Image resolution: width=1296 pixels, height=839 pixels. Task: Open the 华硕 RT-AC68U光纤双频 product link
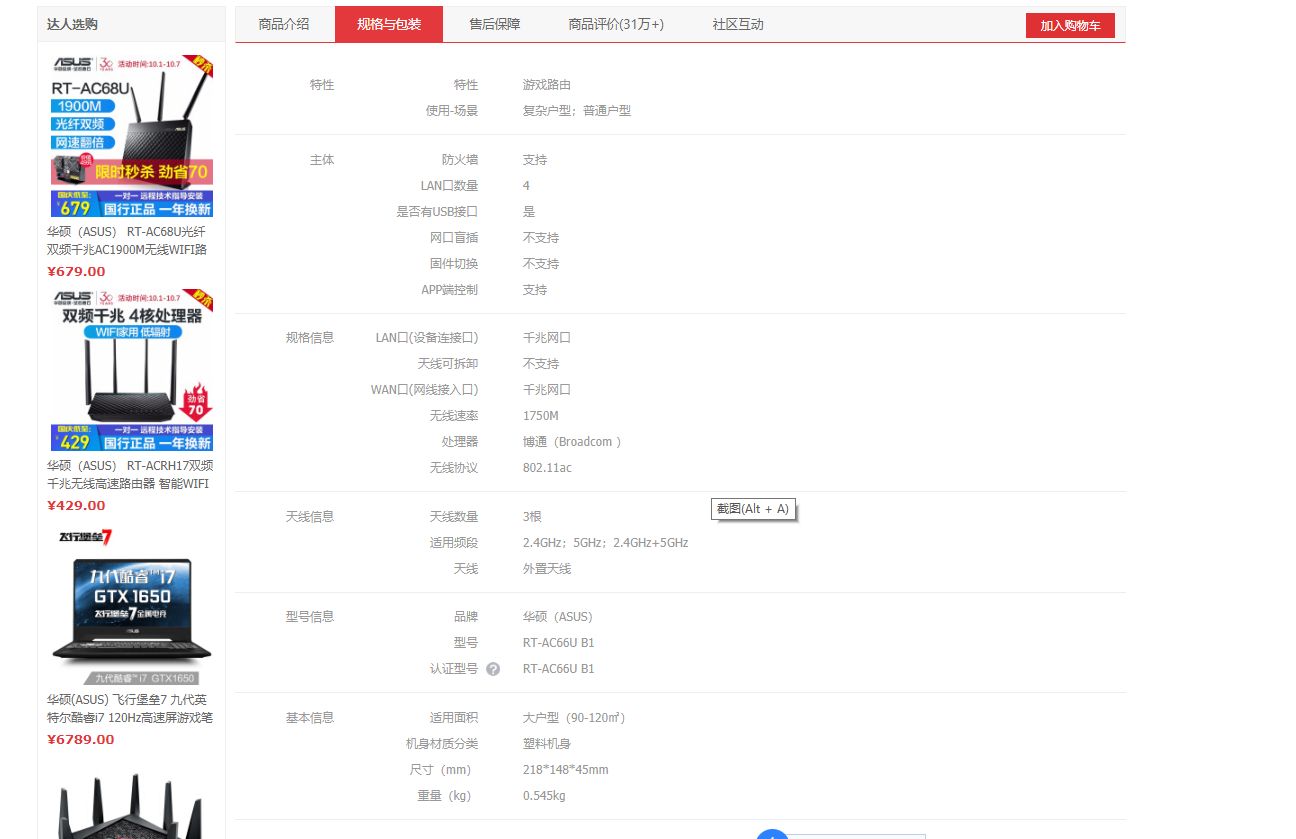coord(127,241)
